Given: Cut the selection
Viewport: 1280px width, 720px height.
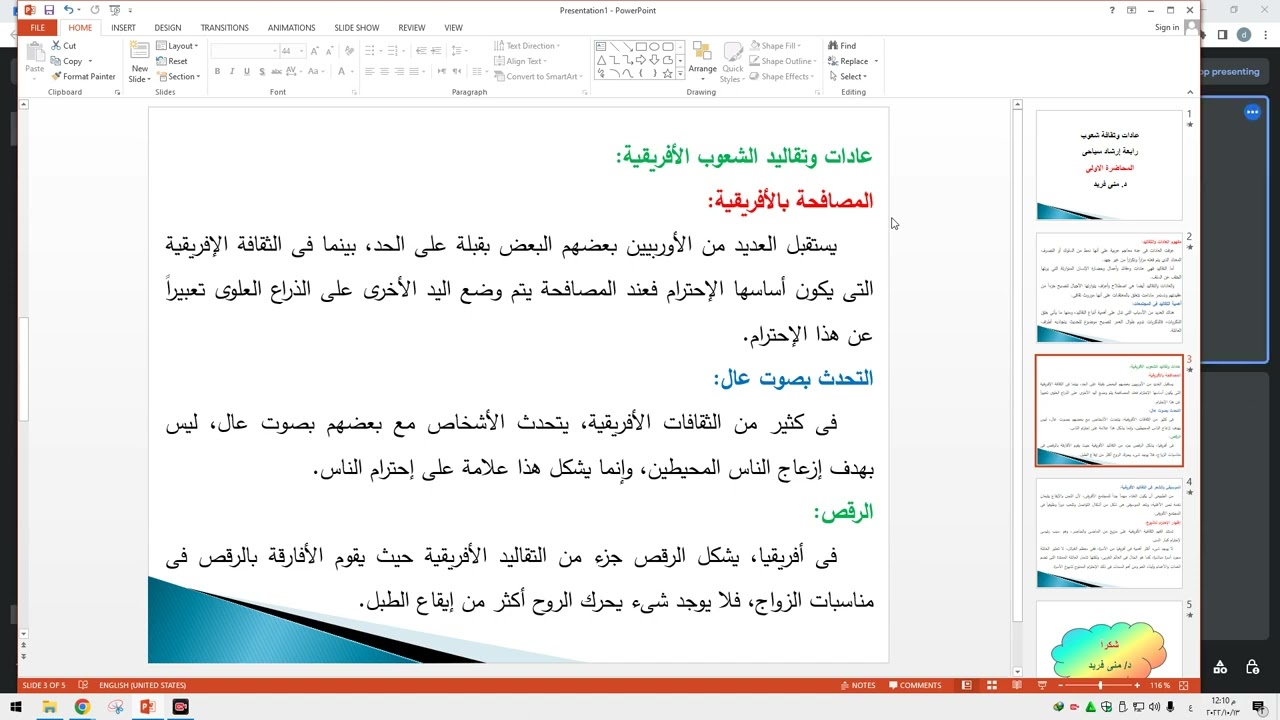Looking at the screenshot, I should (63, 46).
